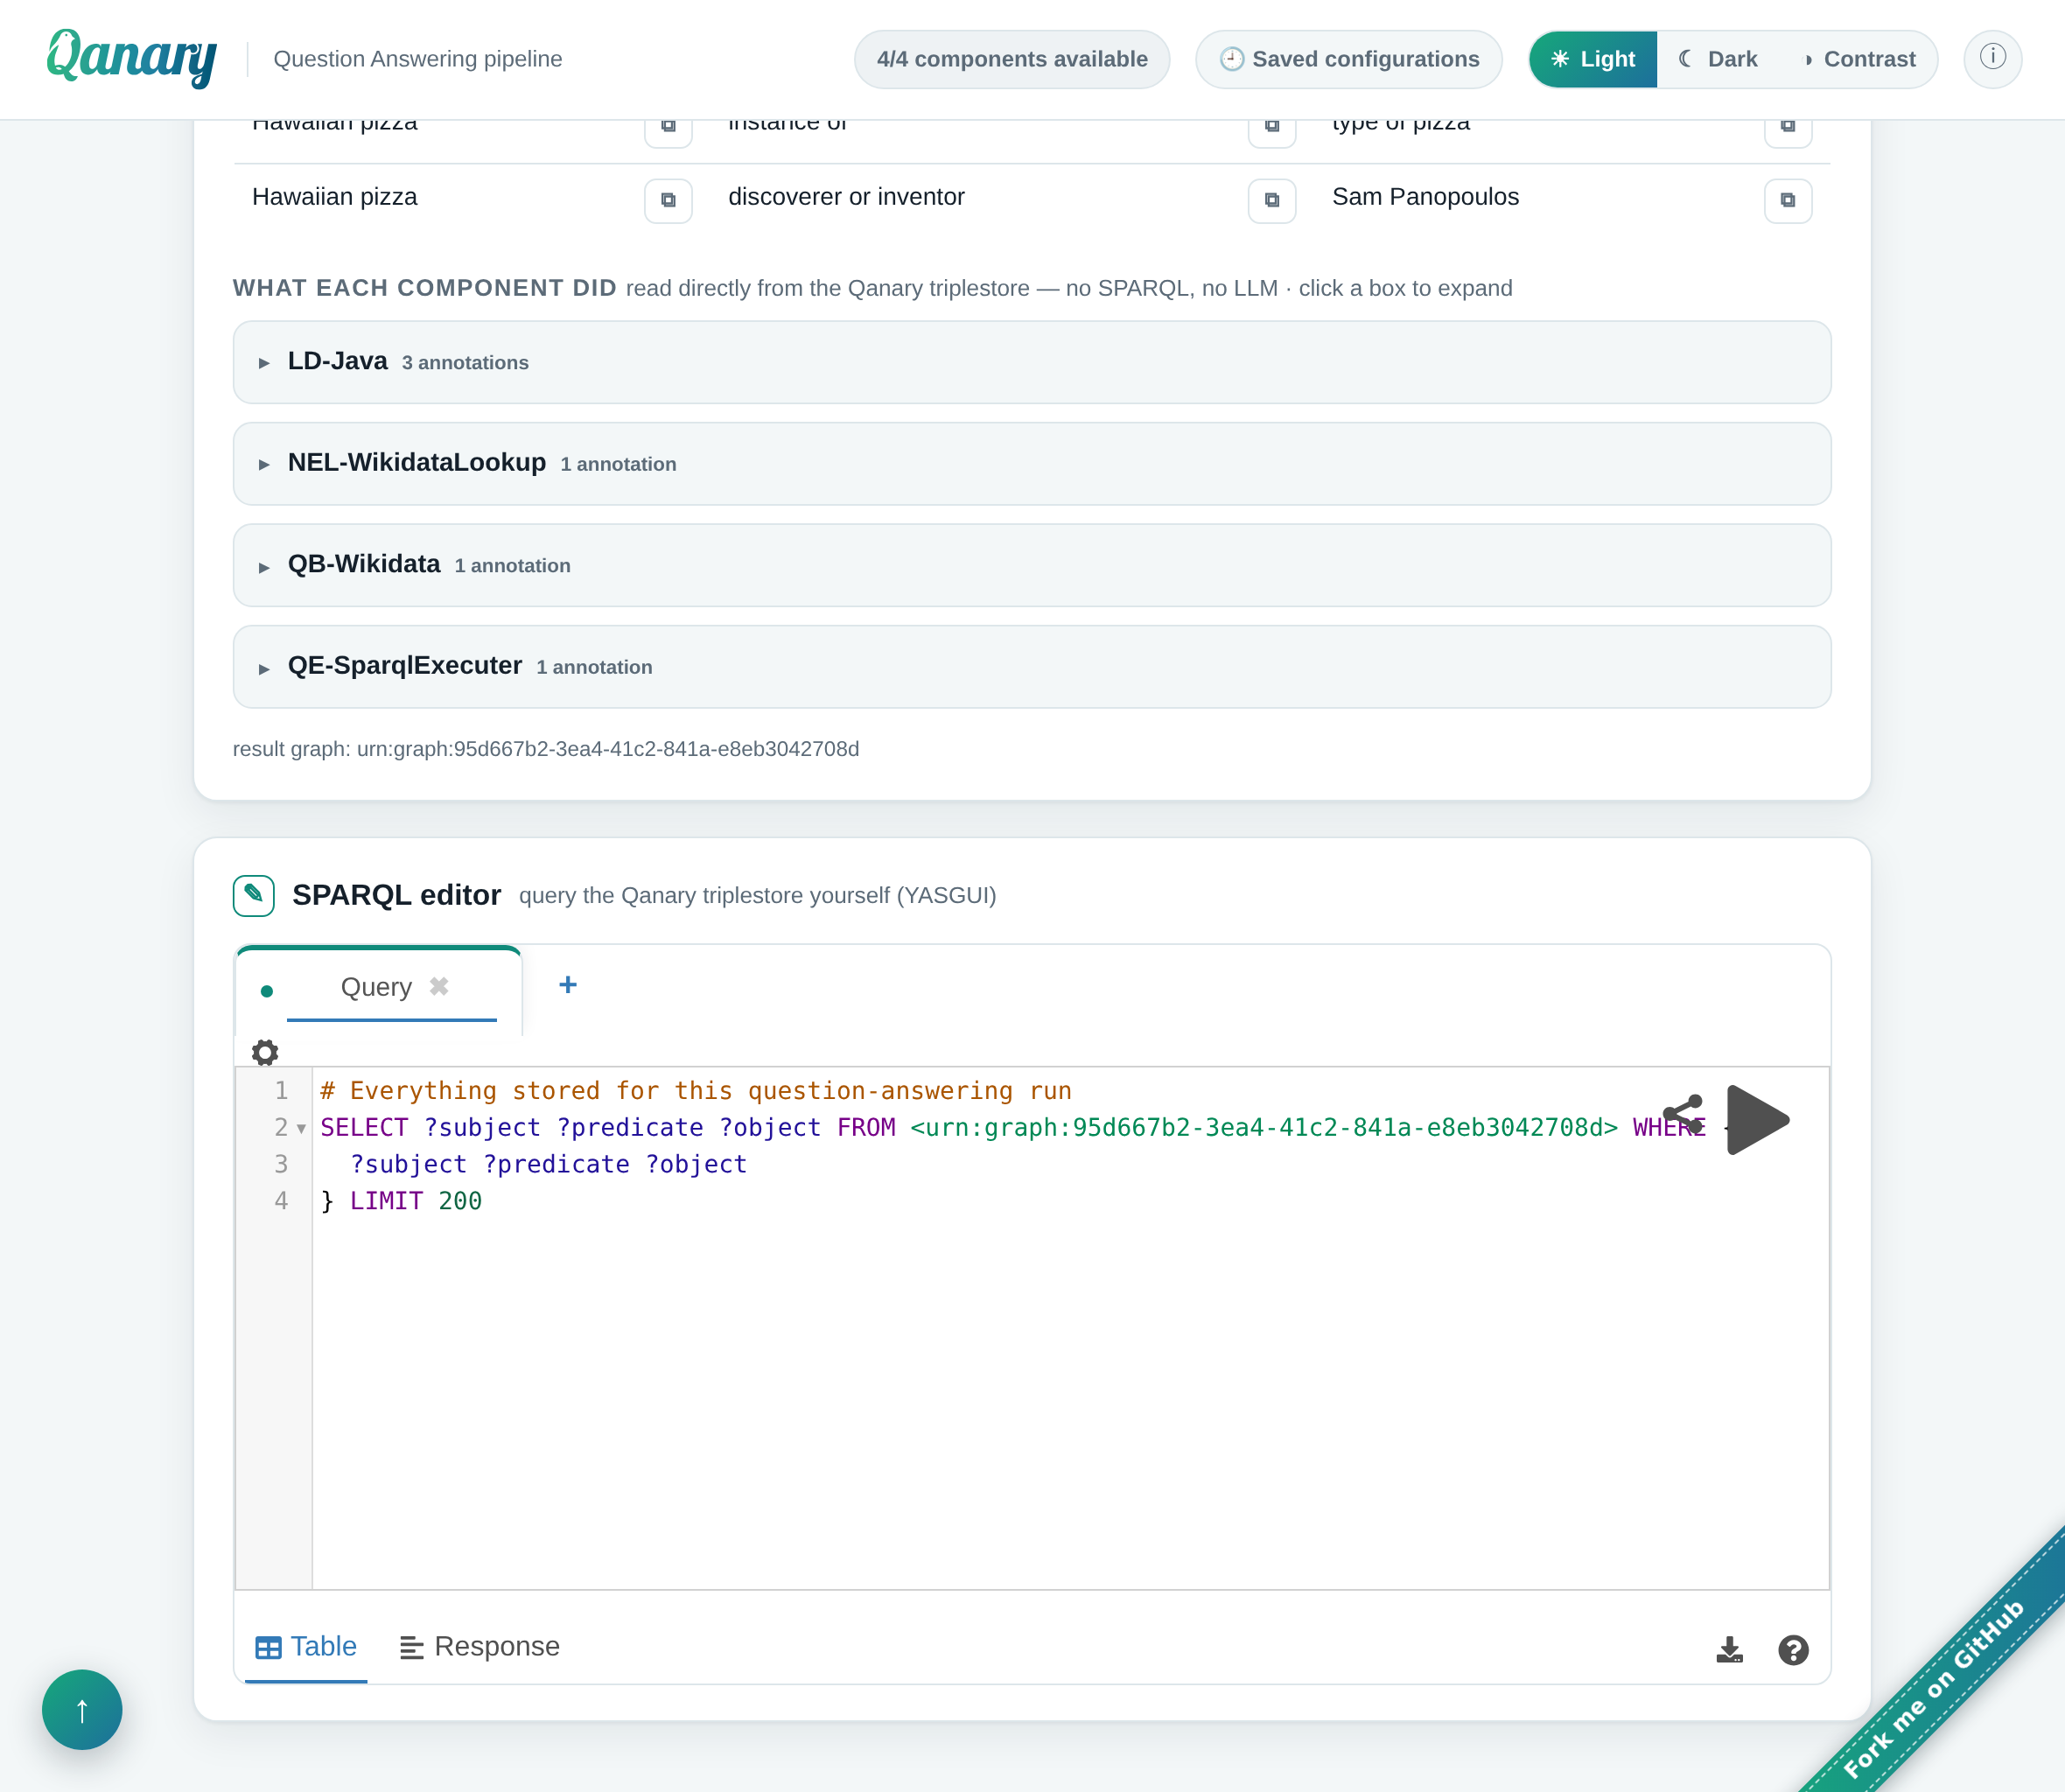Run the SPARQL query
This screenshot has height=1792, width=2065.
[x=1757, y=1119]
